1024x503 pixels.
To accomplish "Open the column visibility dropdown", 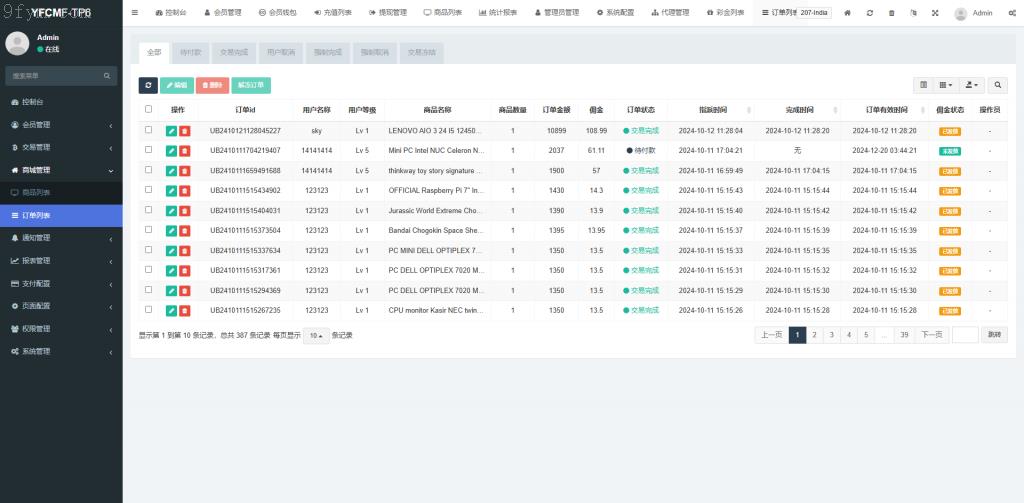I will pos(946,86).
